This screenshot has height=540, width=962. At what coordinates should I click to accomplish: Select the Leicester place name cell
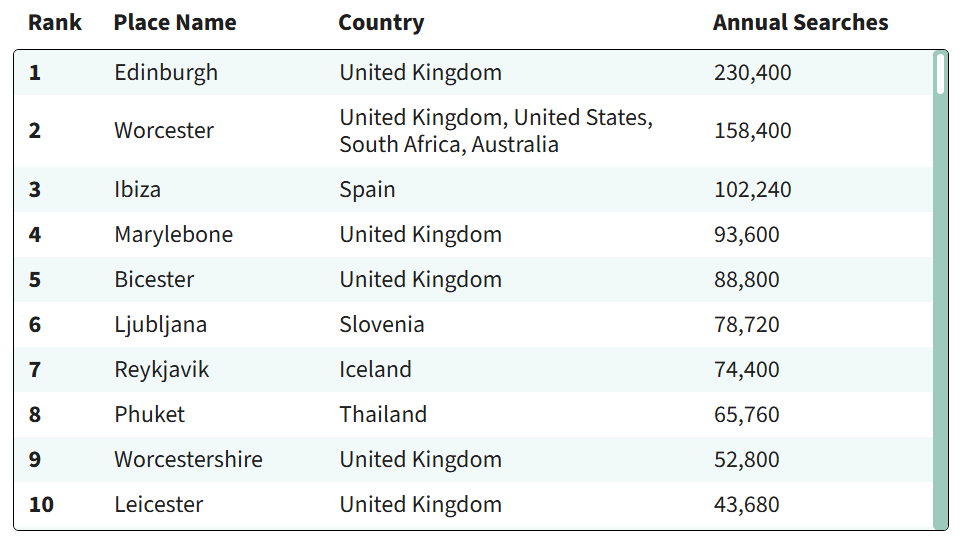(158, 505)
